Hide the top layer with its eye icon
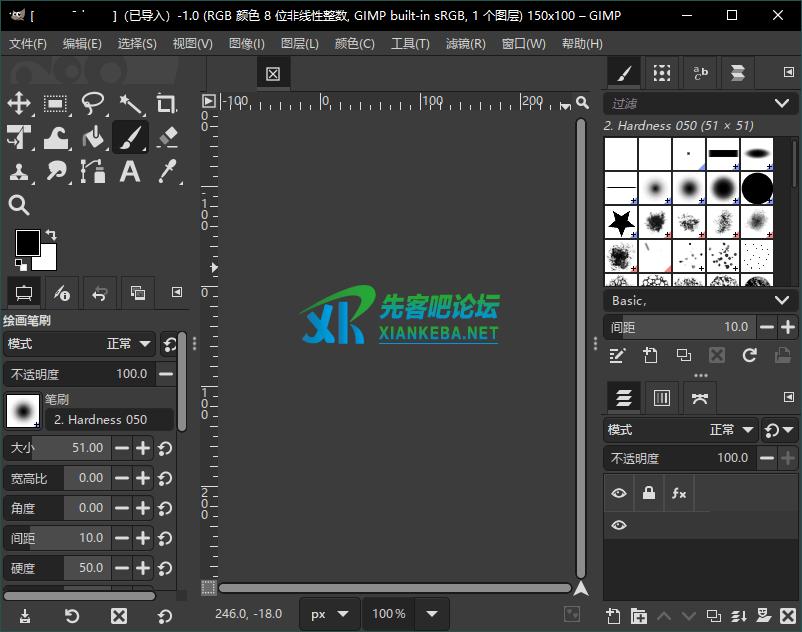The height and width of the screenshot is (632, 802). 618,493
